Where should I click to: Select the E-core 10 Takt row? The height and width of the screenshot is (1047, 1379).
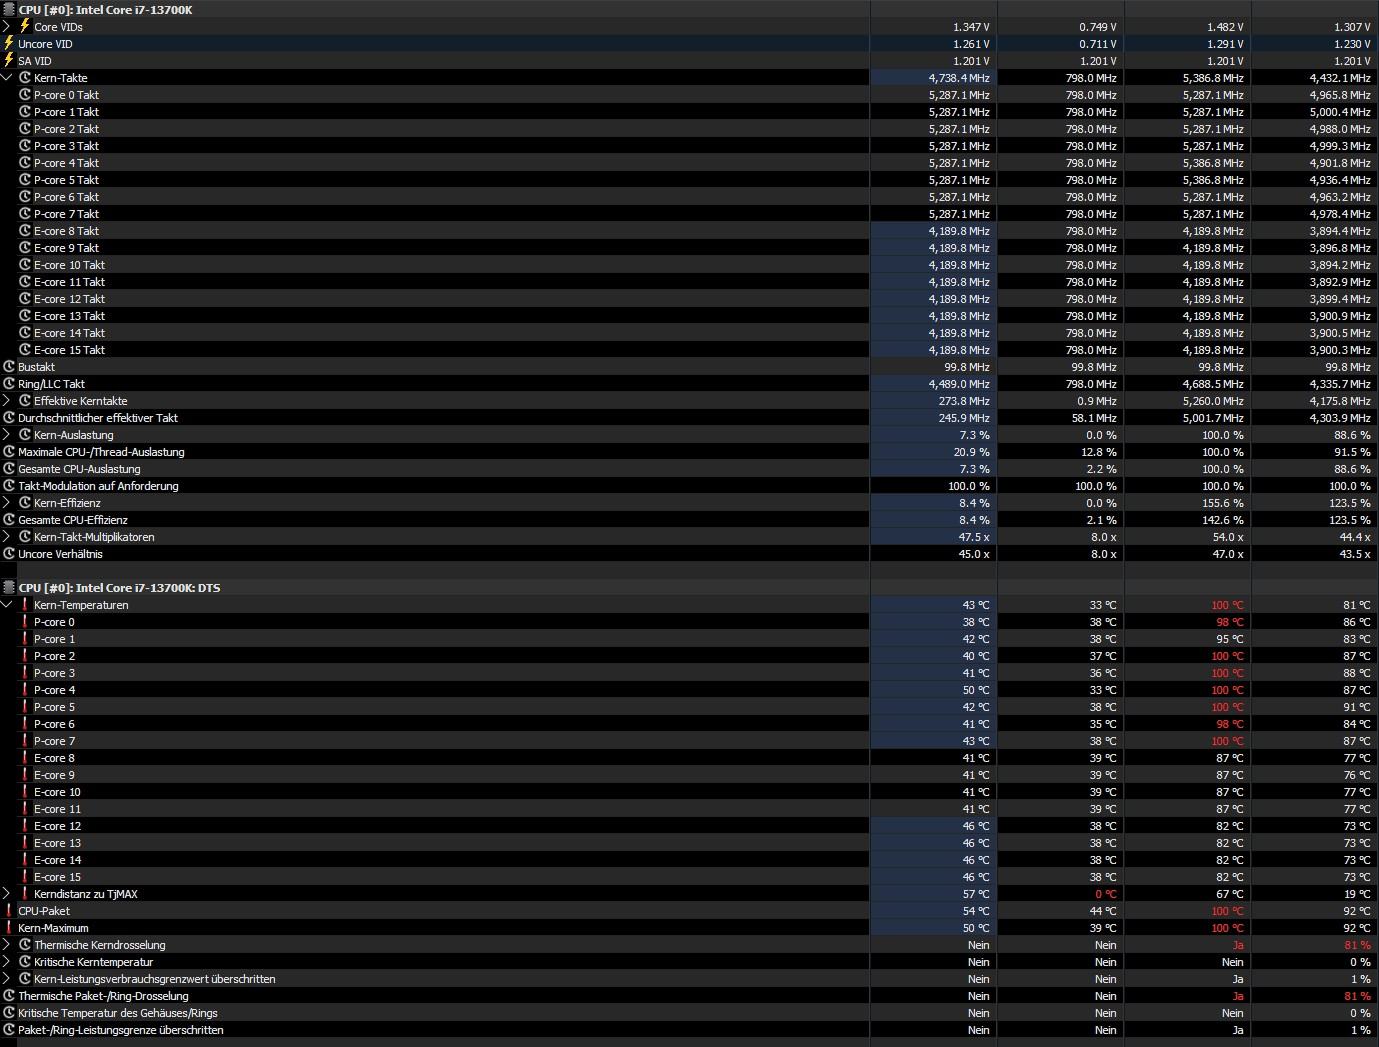click(x=689, y=265)
